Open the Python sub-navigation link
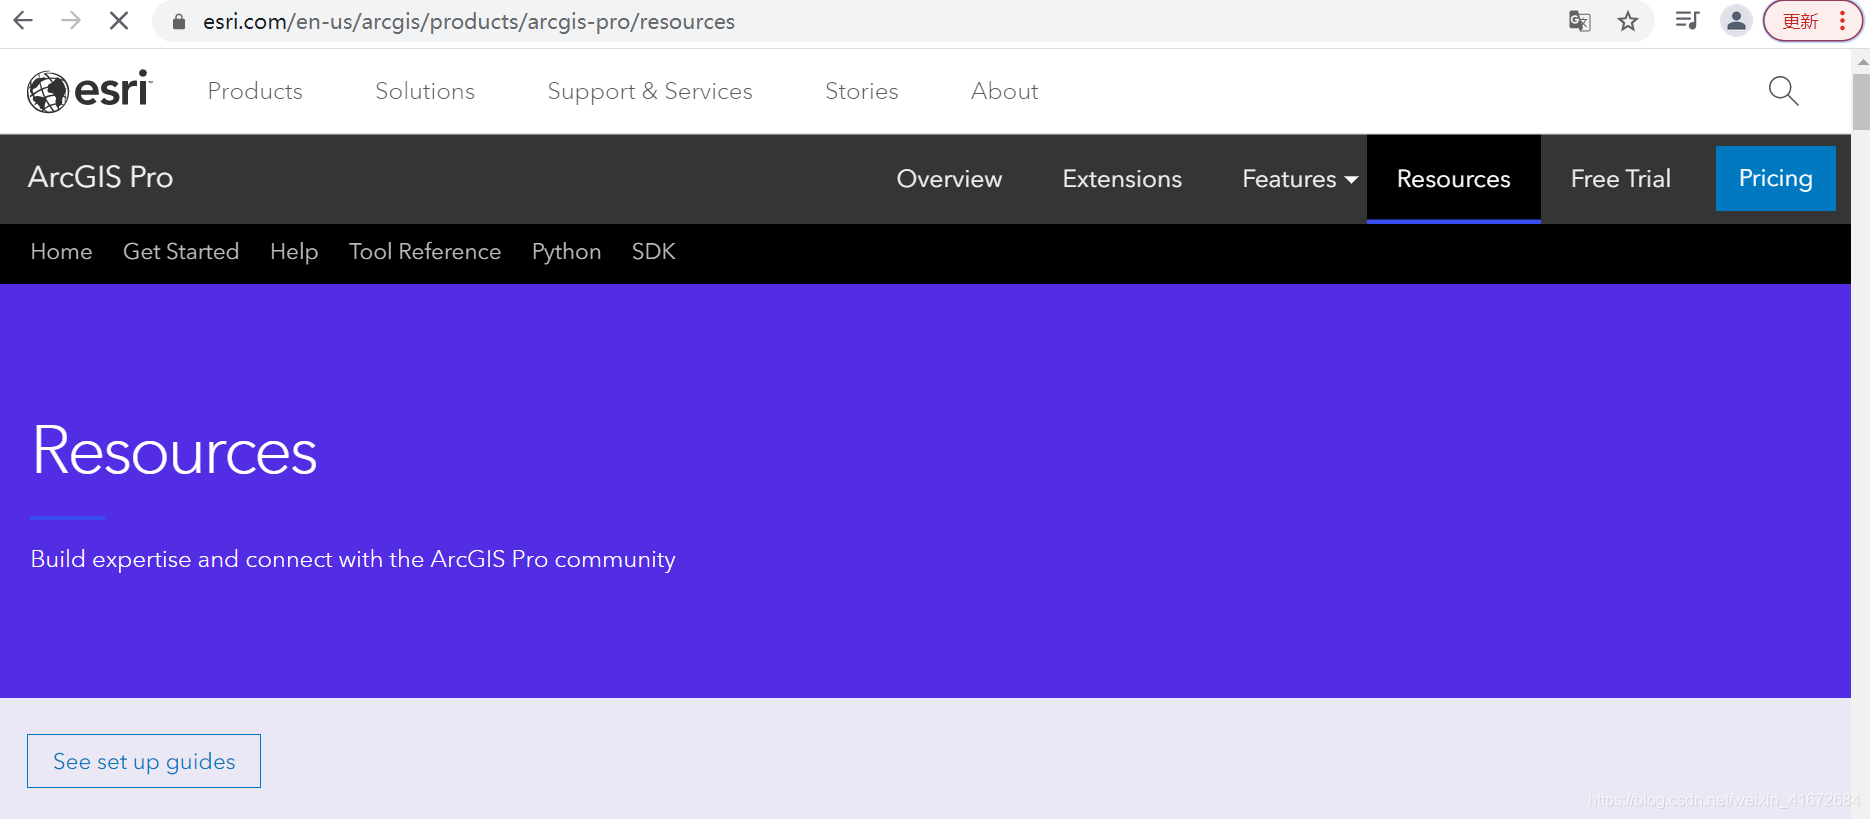Screen dimensions: 1870x819 566,252
